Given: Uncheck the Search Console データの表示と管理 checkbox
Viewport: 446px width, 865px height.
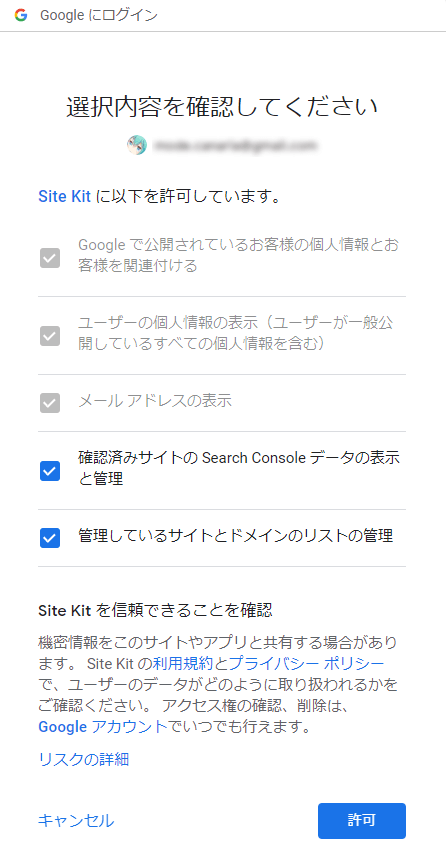Looking at the screenshot, I should [x=50, y=471].
